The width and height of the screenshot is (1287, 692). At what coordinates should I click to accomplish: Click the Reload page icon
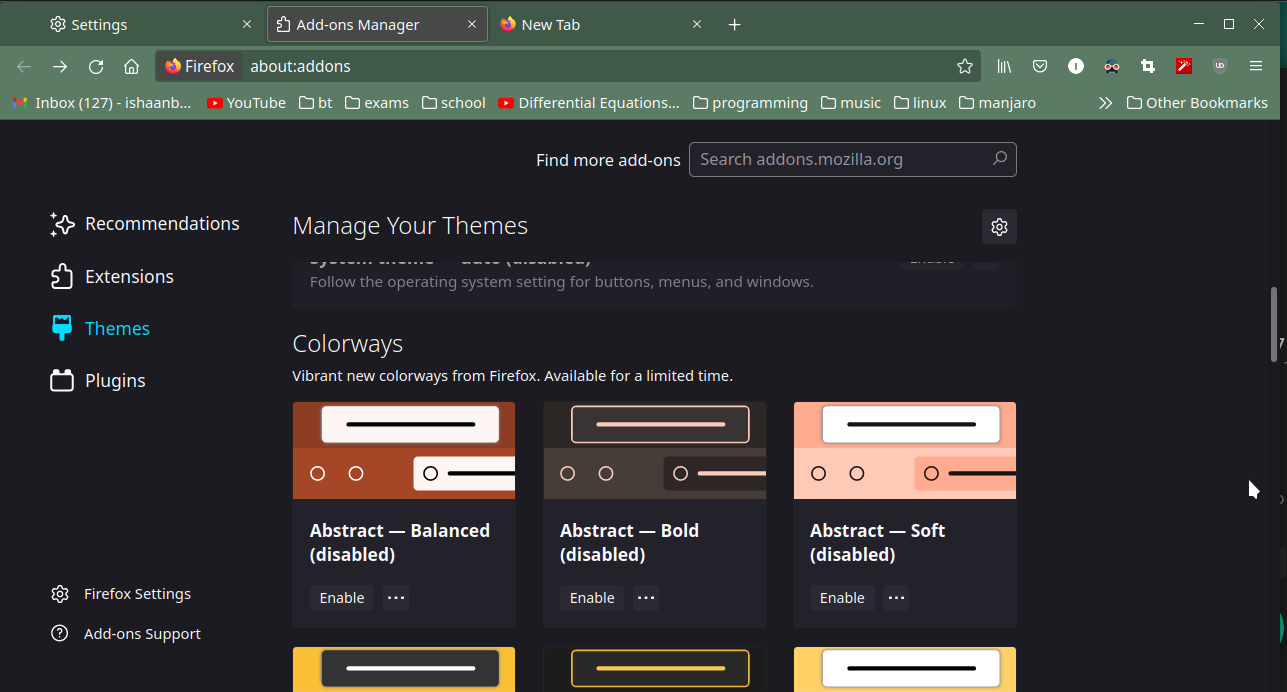(96, 67)
